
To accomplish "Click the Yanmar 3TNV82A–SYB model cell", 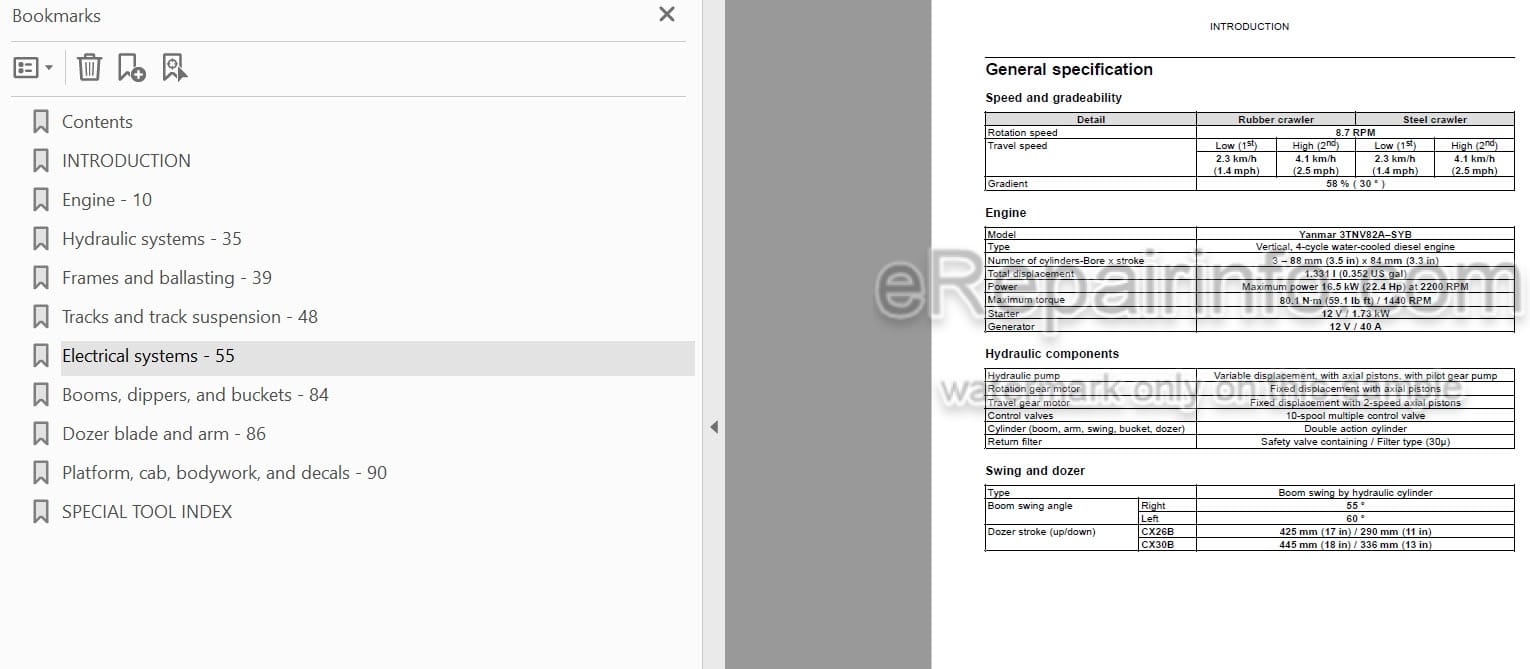I will click(x=1355, y=234).
